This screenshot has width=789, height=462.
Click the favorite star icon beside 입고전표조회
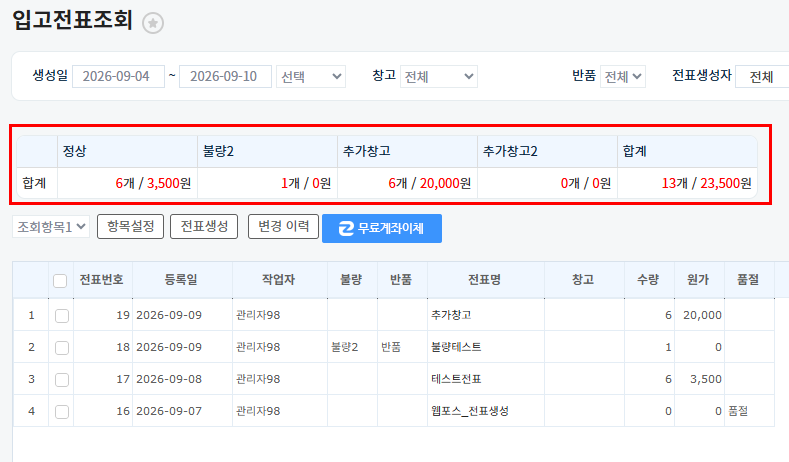152,23
